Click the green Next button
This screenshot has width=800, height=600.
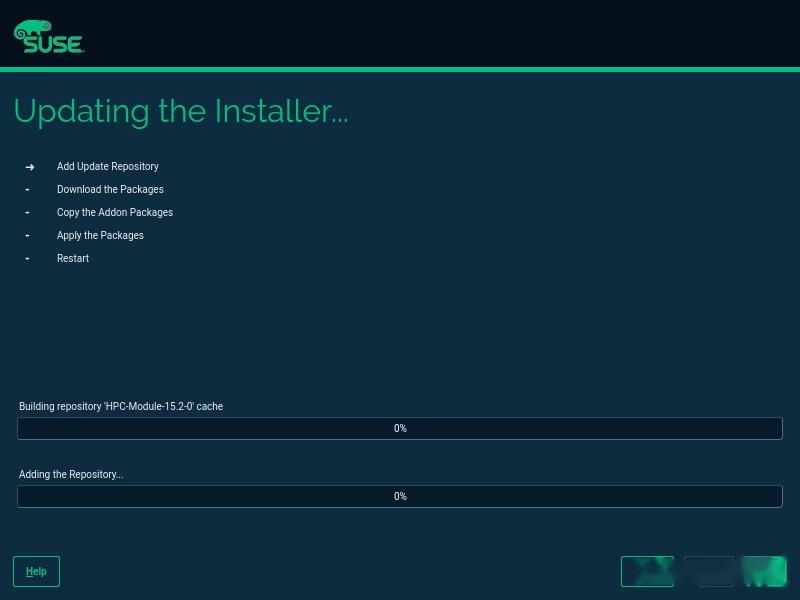click(x=764, y=571)
